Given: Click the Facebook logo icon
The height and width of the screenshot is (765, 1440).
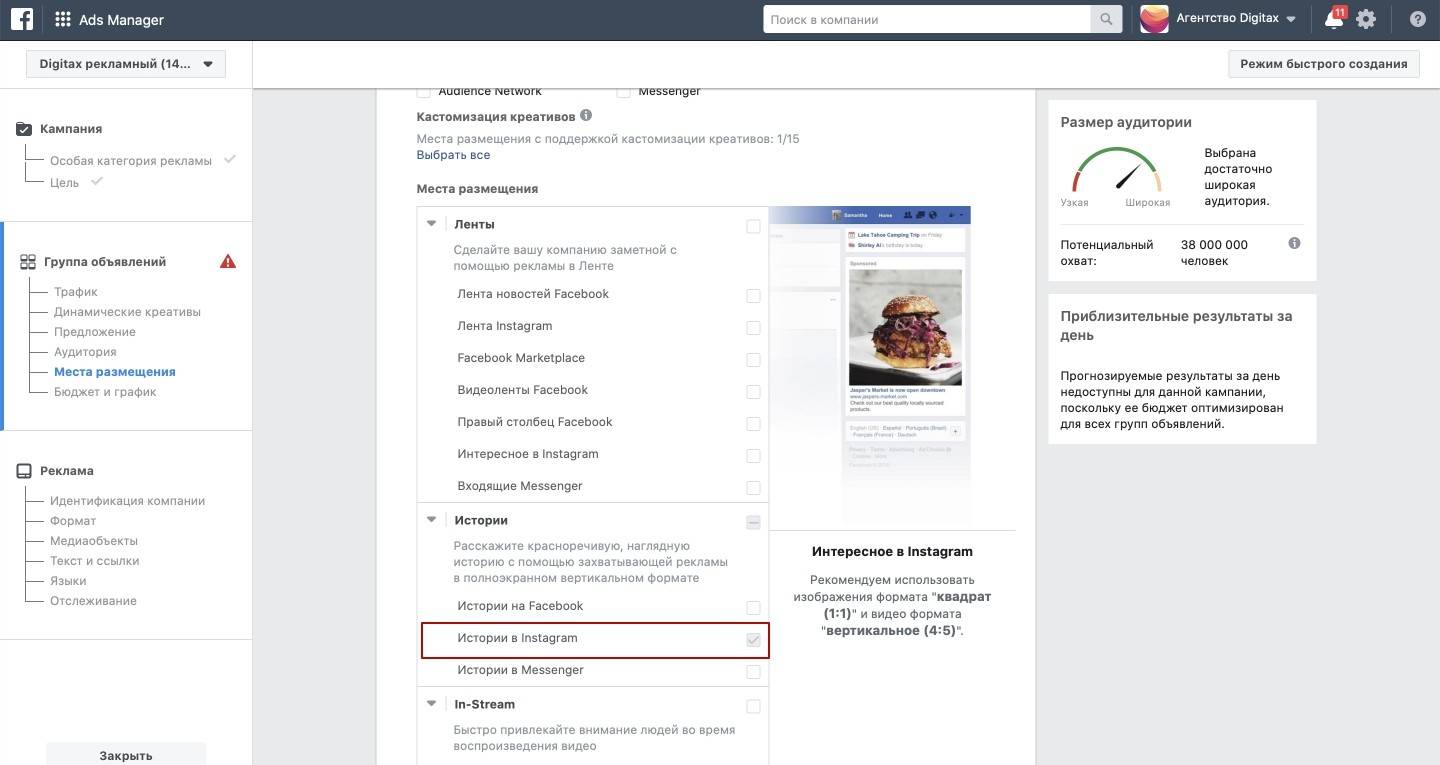Looking at the screenshot, I should click(21, 19).
